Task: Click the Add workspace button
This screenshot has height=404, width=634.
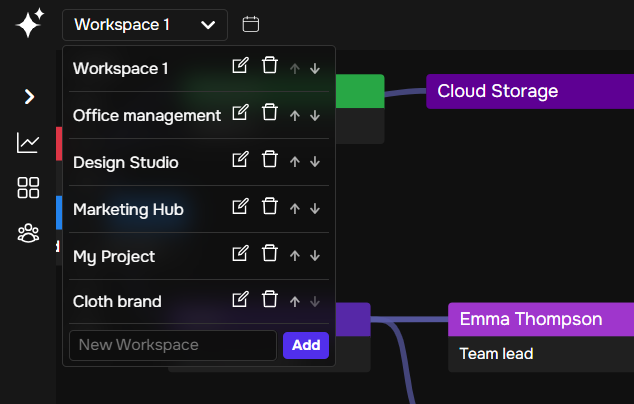Action: (306, 345)
